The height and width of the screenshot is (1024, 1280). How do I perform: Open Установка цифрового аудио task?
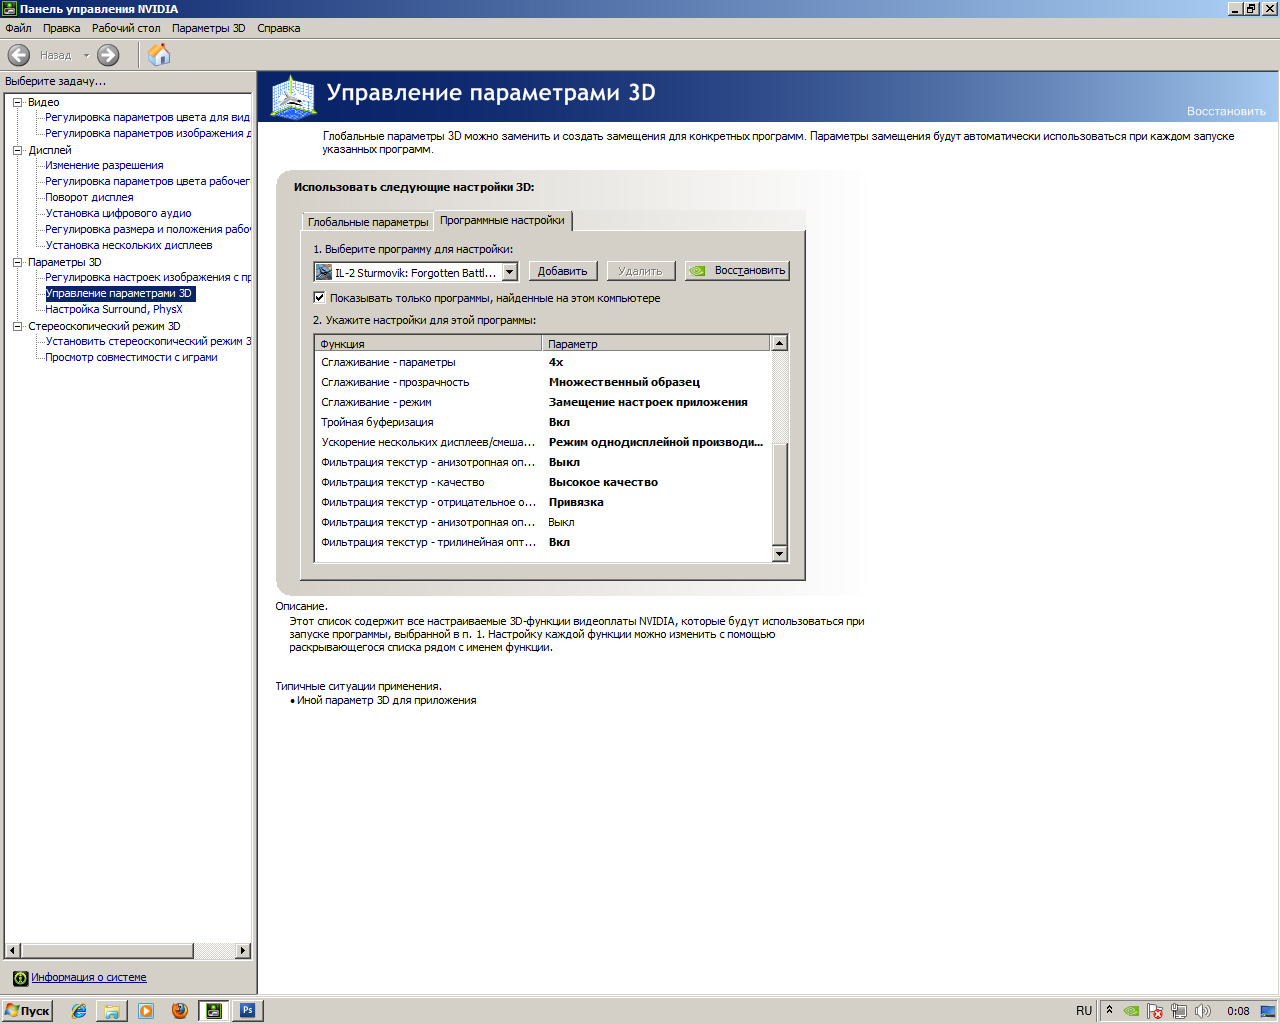tap(118, 213)
